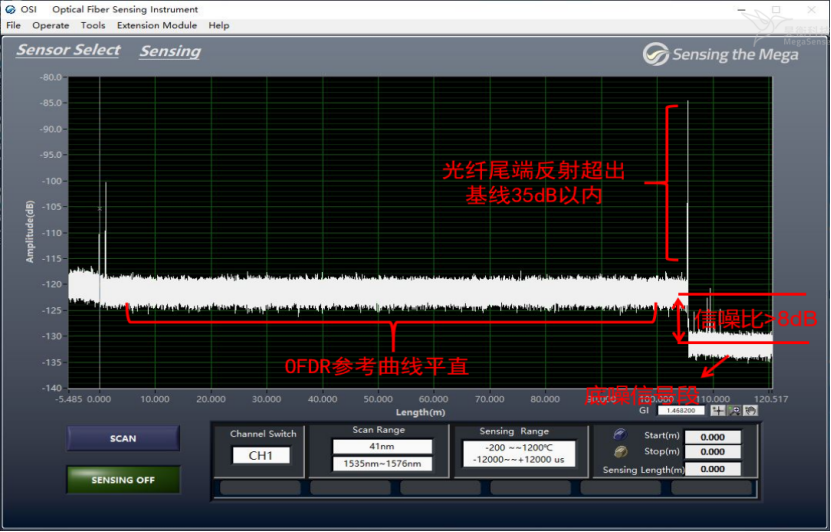Open the File menu
Viewport: 831px width, 532px height.
13,25
